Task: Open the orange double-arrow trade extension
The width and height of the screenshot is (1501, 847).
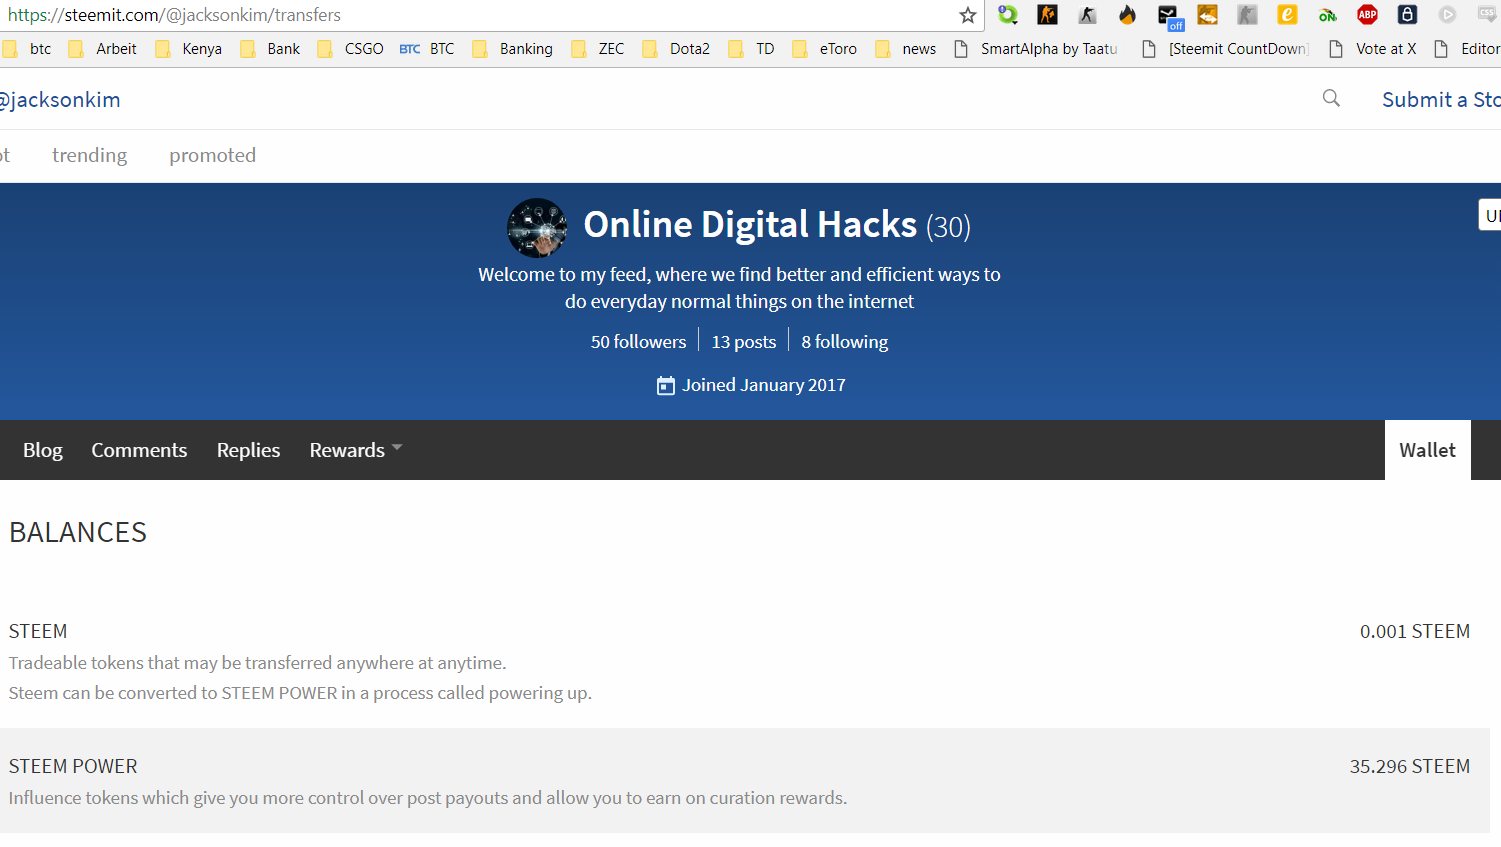Action: pos(1208,15)
